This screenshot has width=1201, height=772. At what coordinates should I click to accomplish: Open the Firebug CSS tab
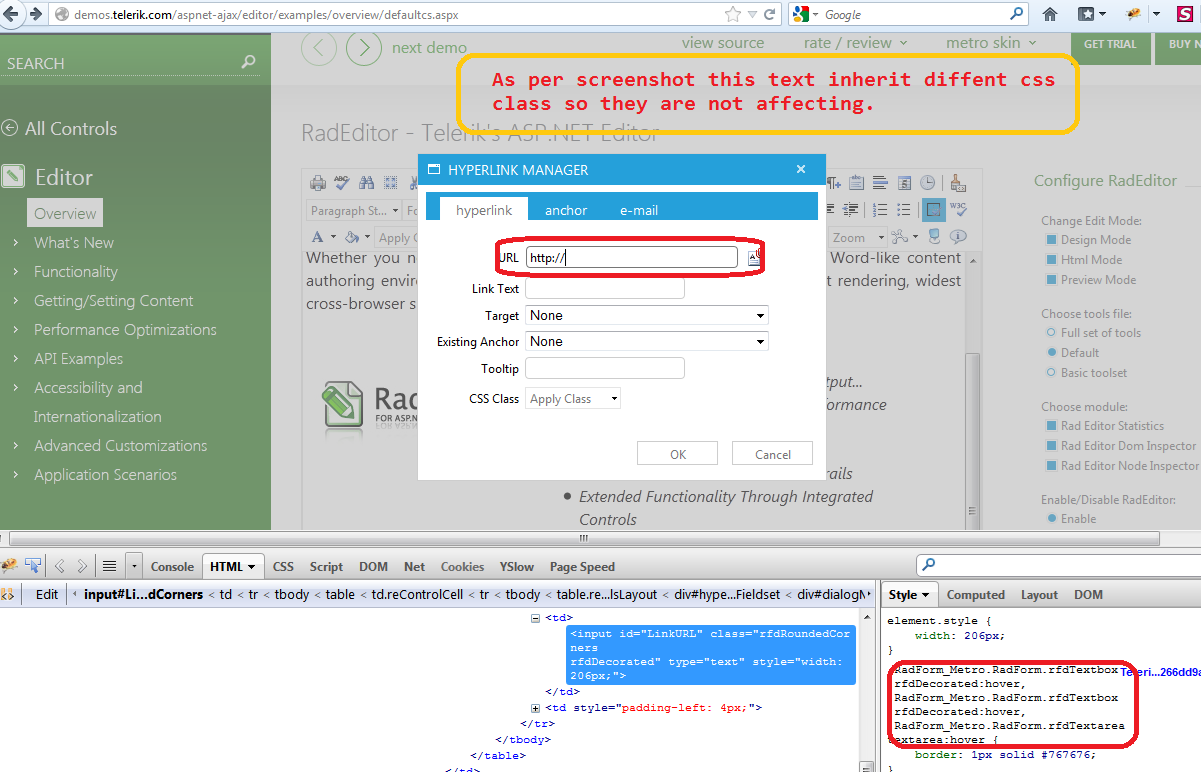pos(284,566)
